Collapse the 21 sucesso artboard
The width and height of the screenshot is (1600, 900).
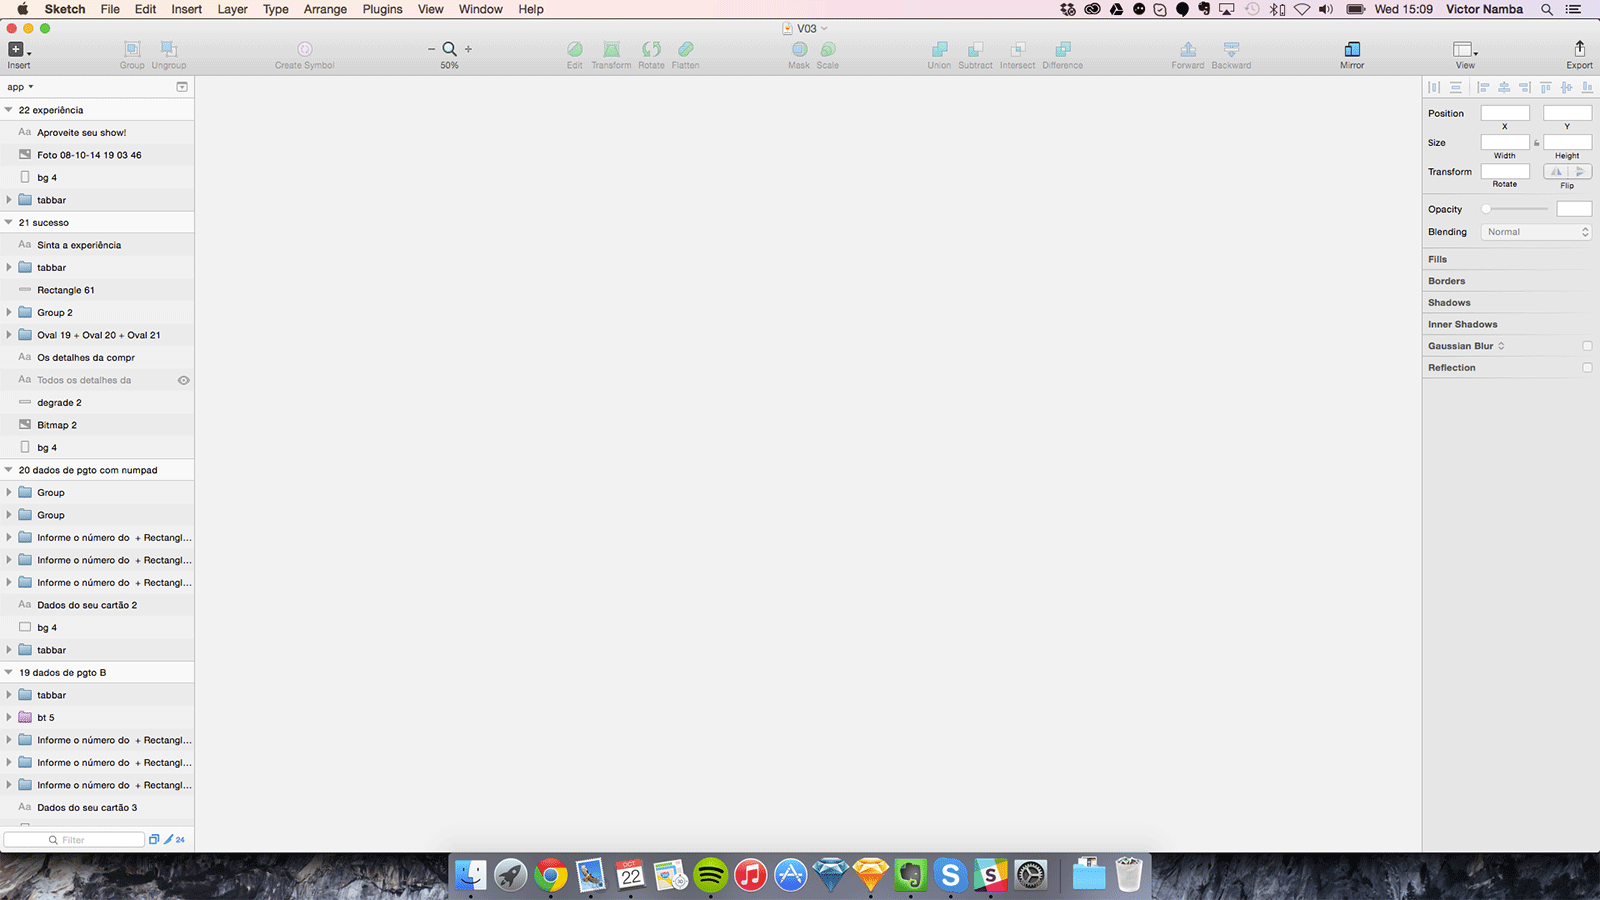tap(9, 222)
